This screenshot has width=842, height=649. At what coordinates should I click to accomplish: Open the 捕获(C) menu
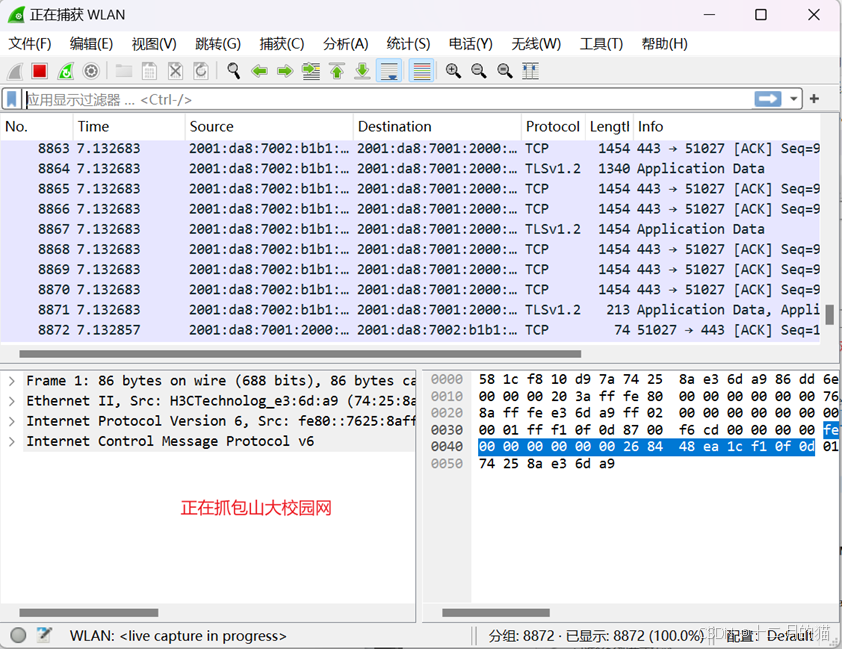281,44
